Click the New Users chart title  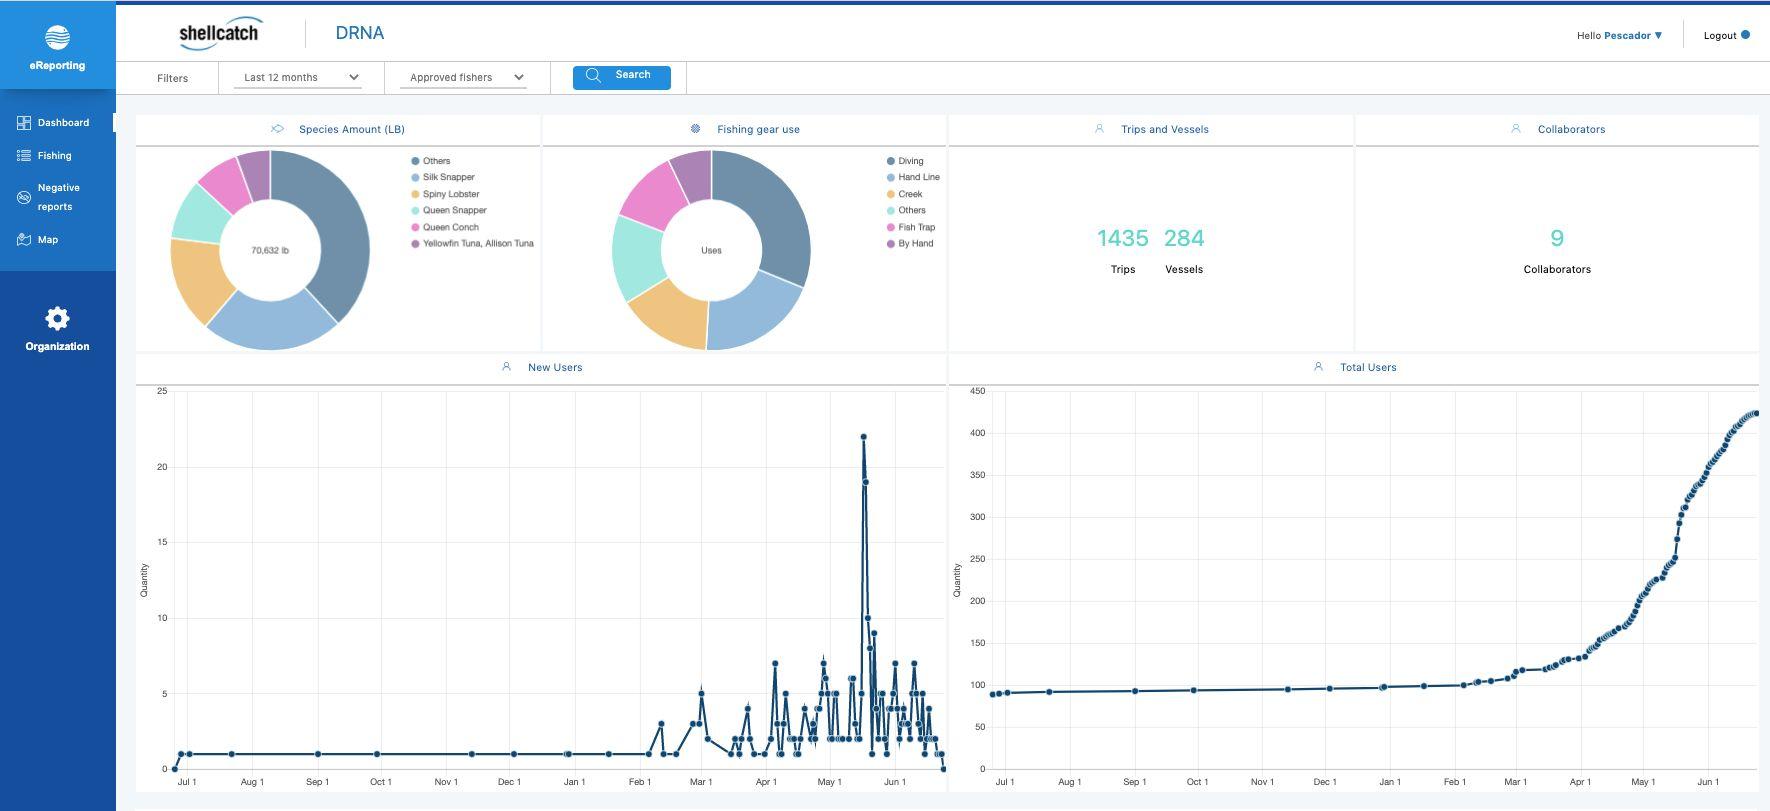point(555,367)
